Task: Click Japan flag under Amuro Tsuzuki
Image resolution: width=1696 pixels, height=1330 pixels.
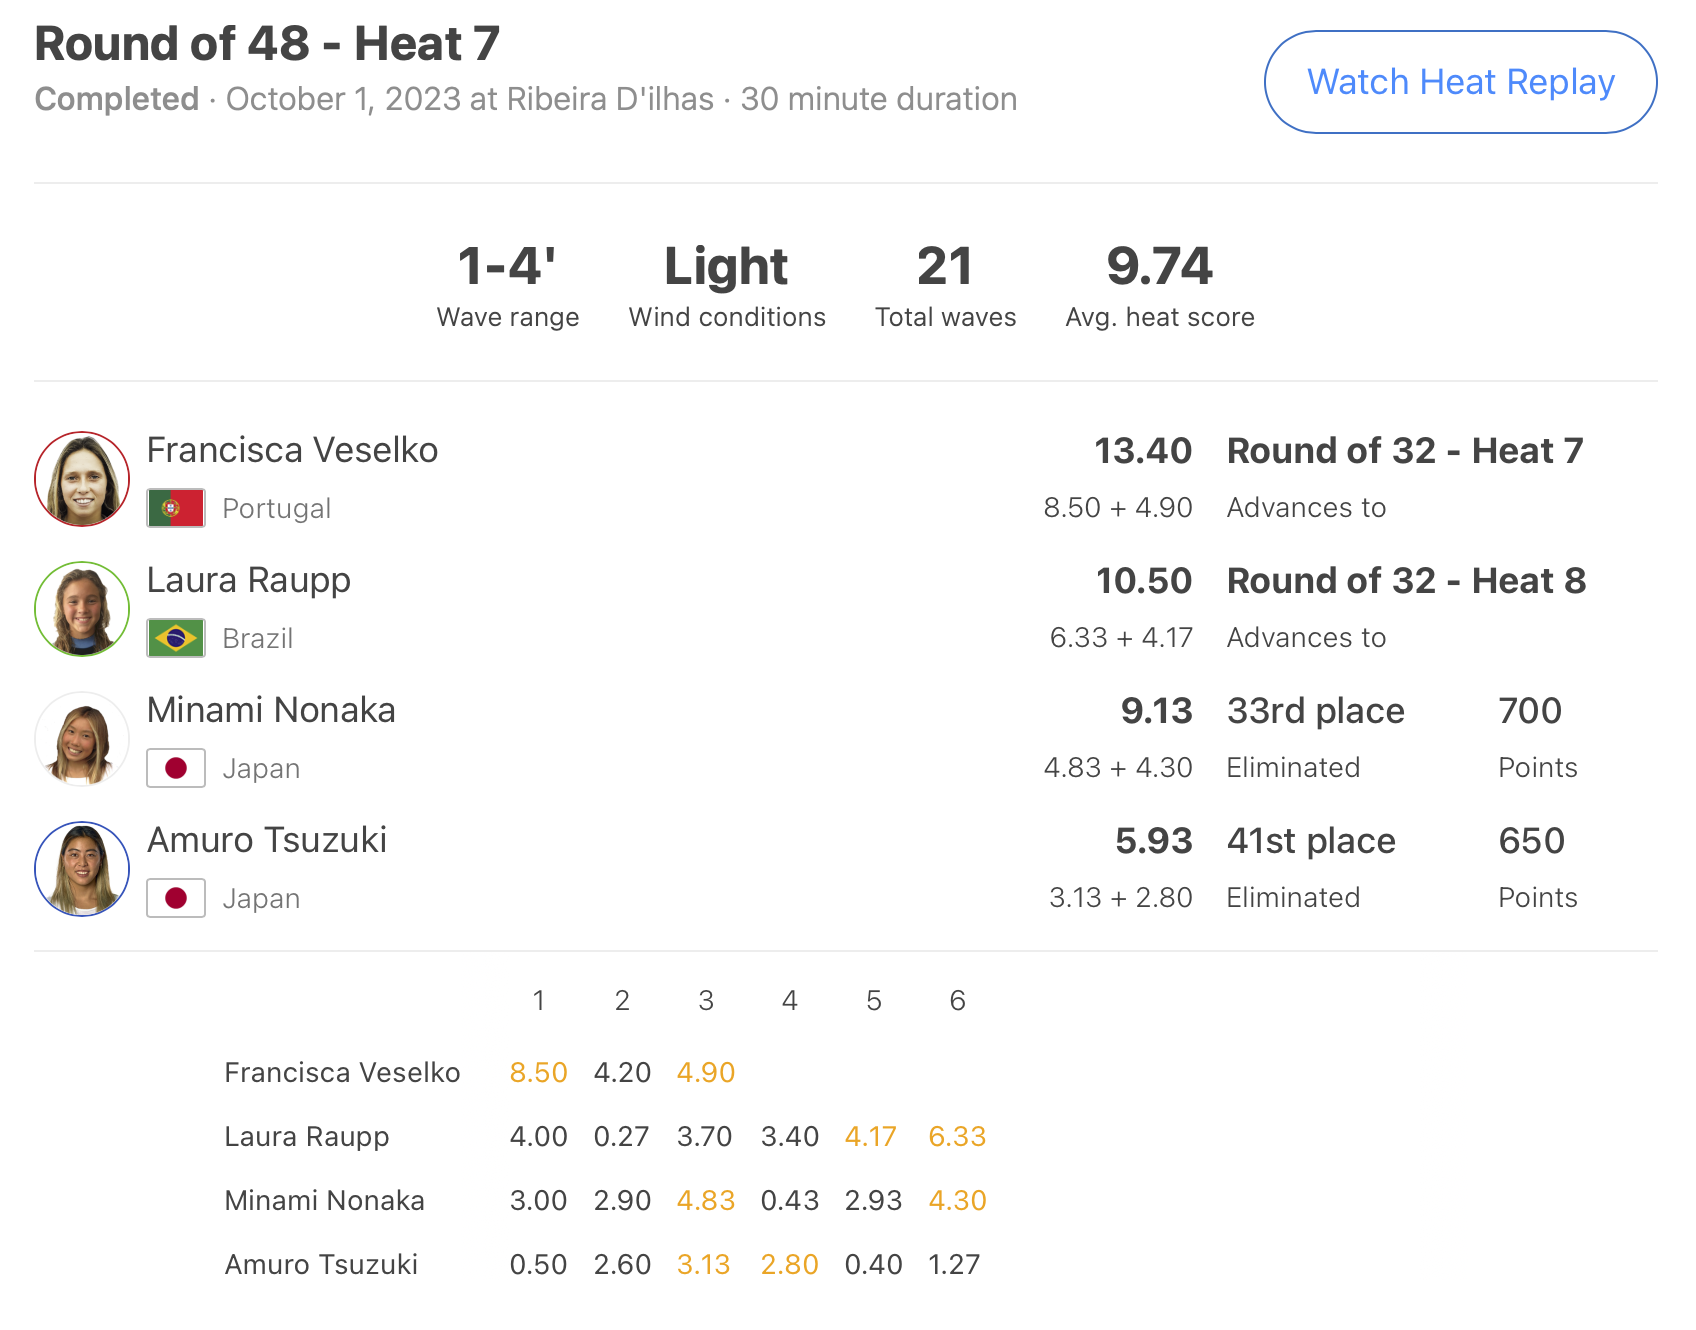Action: 176,898
